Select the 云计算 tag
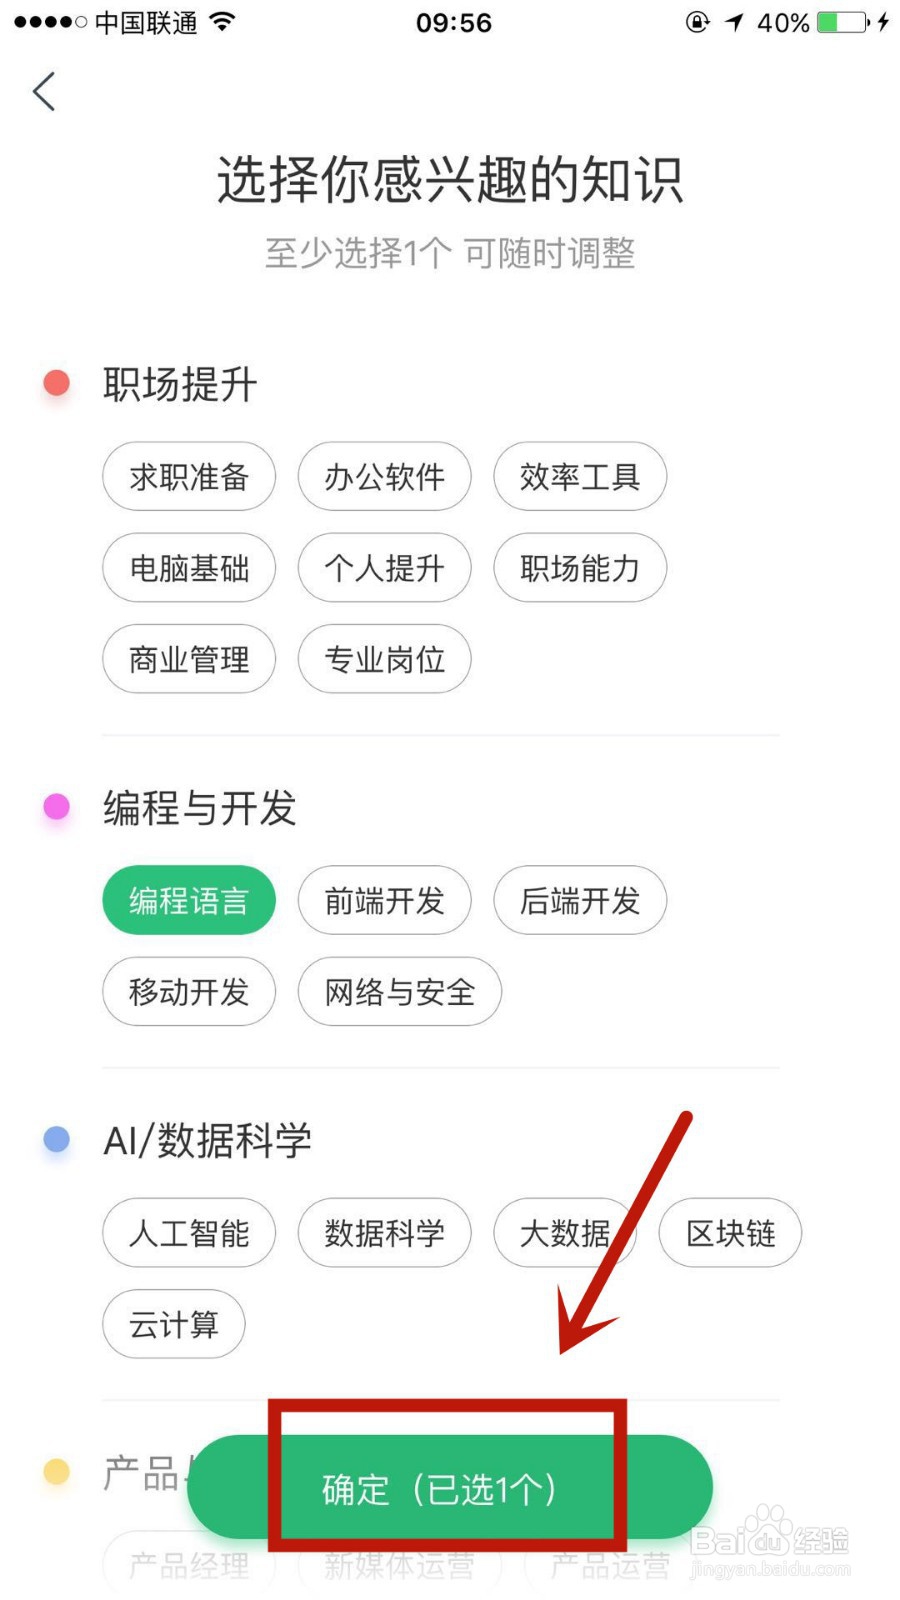 tap(173, 1324)
